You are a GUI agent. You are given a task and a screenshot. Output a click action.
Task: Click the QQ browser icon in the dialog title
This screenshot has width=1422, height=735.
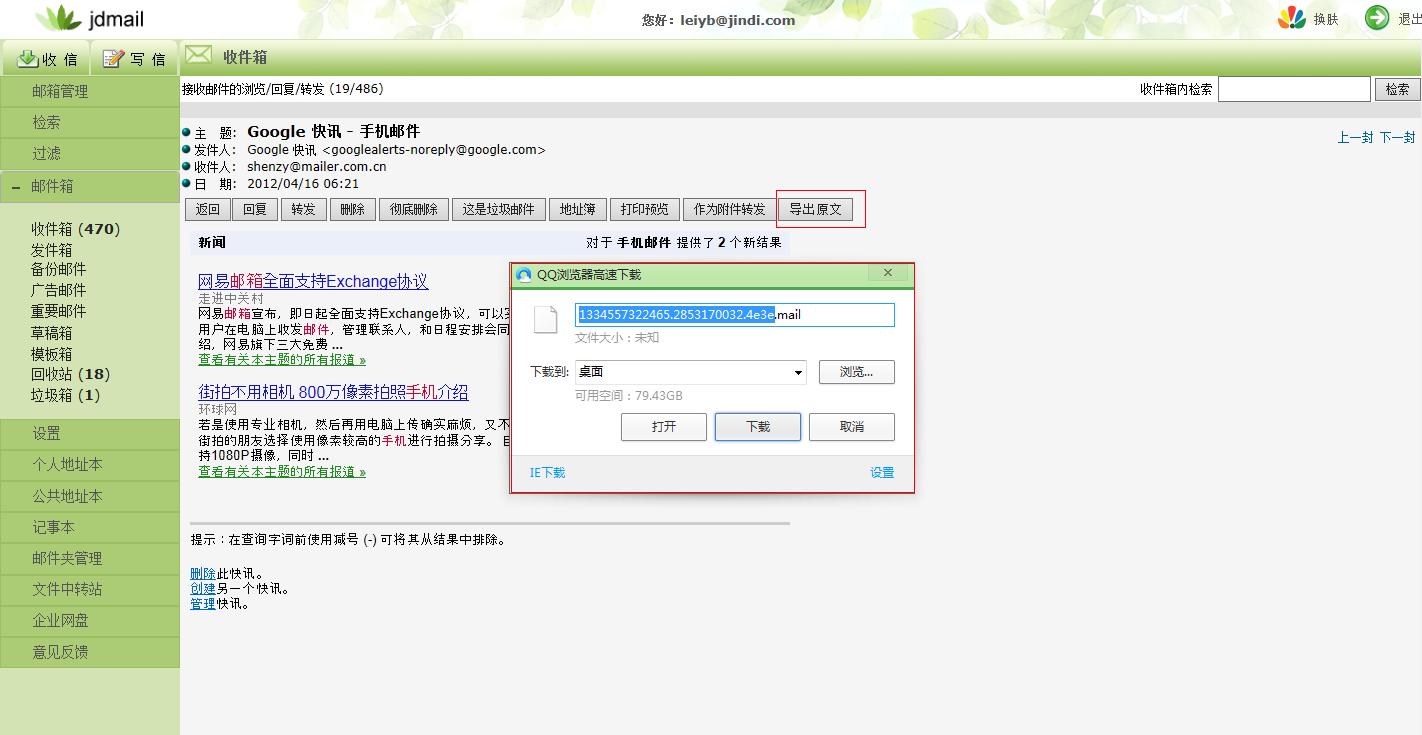tap(524, 274)
